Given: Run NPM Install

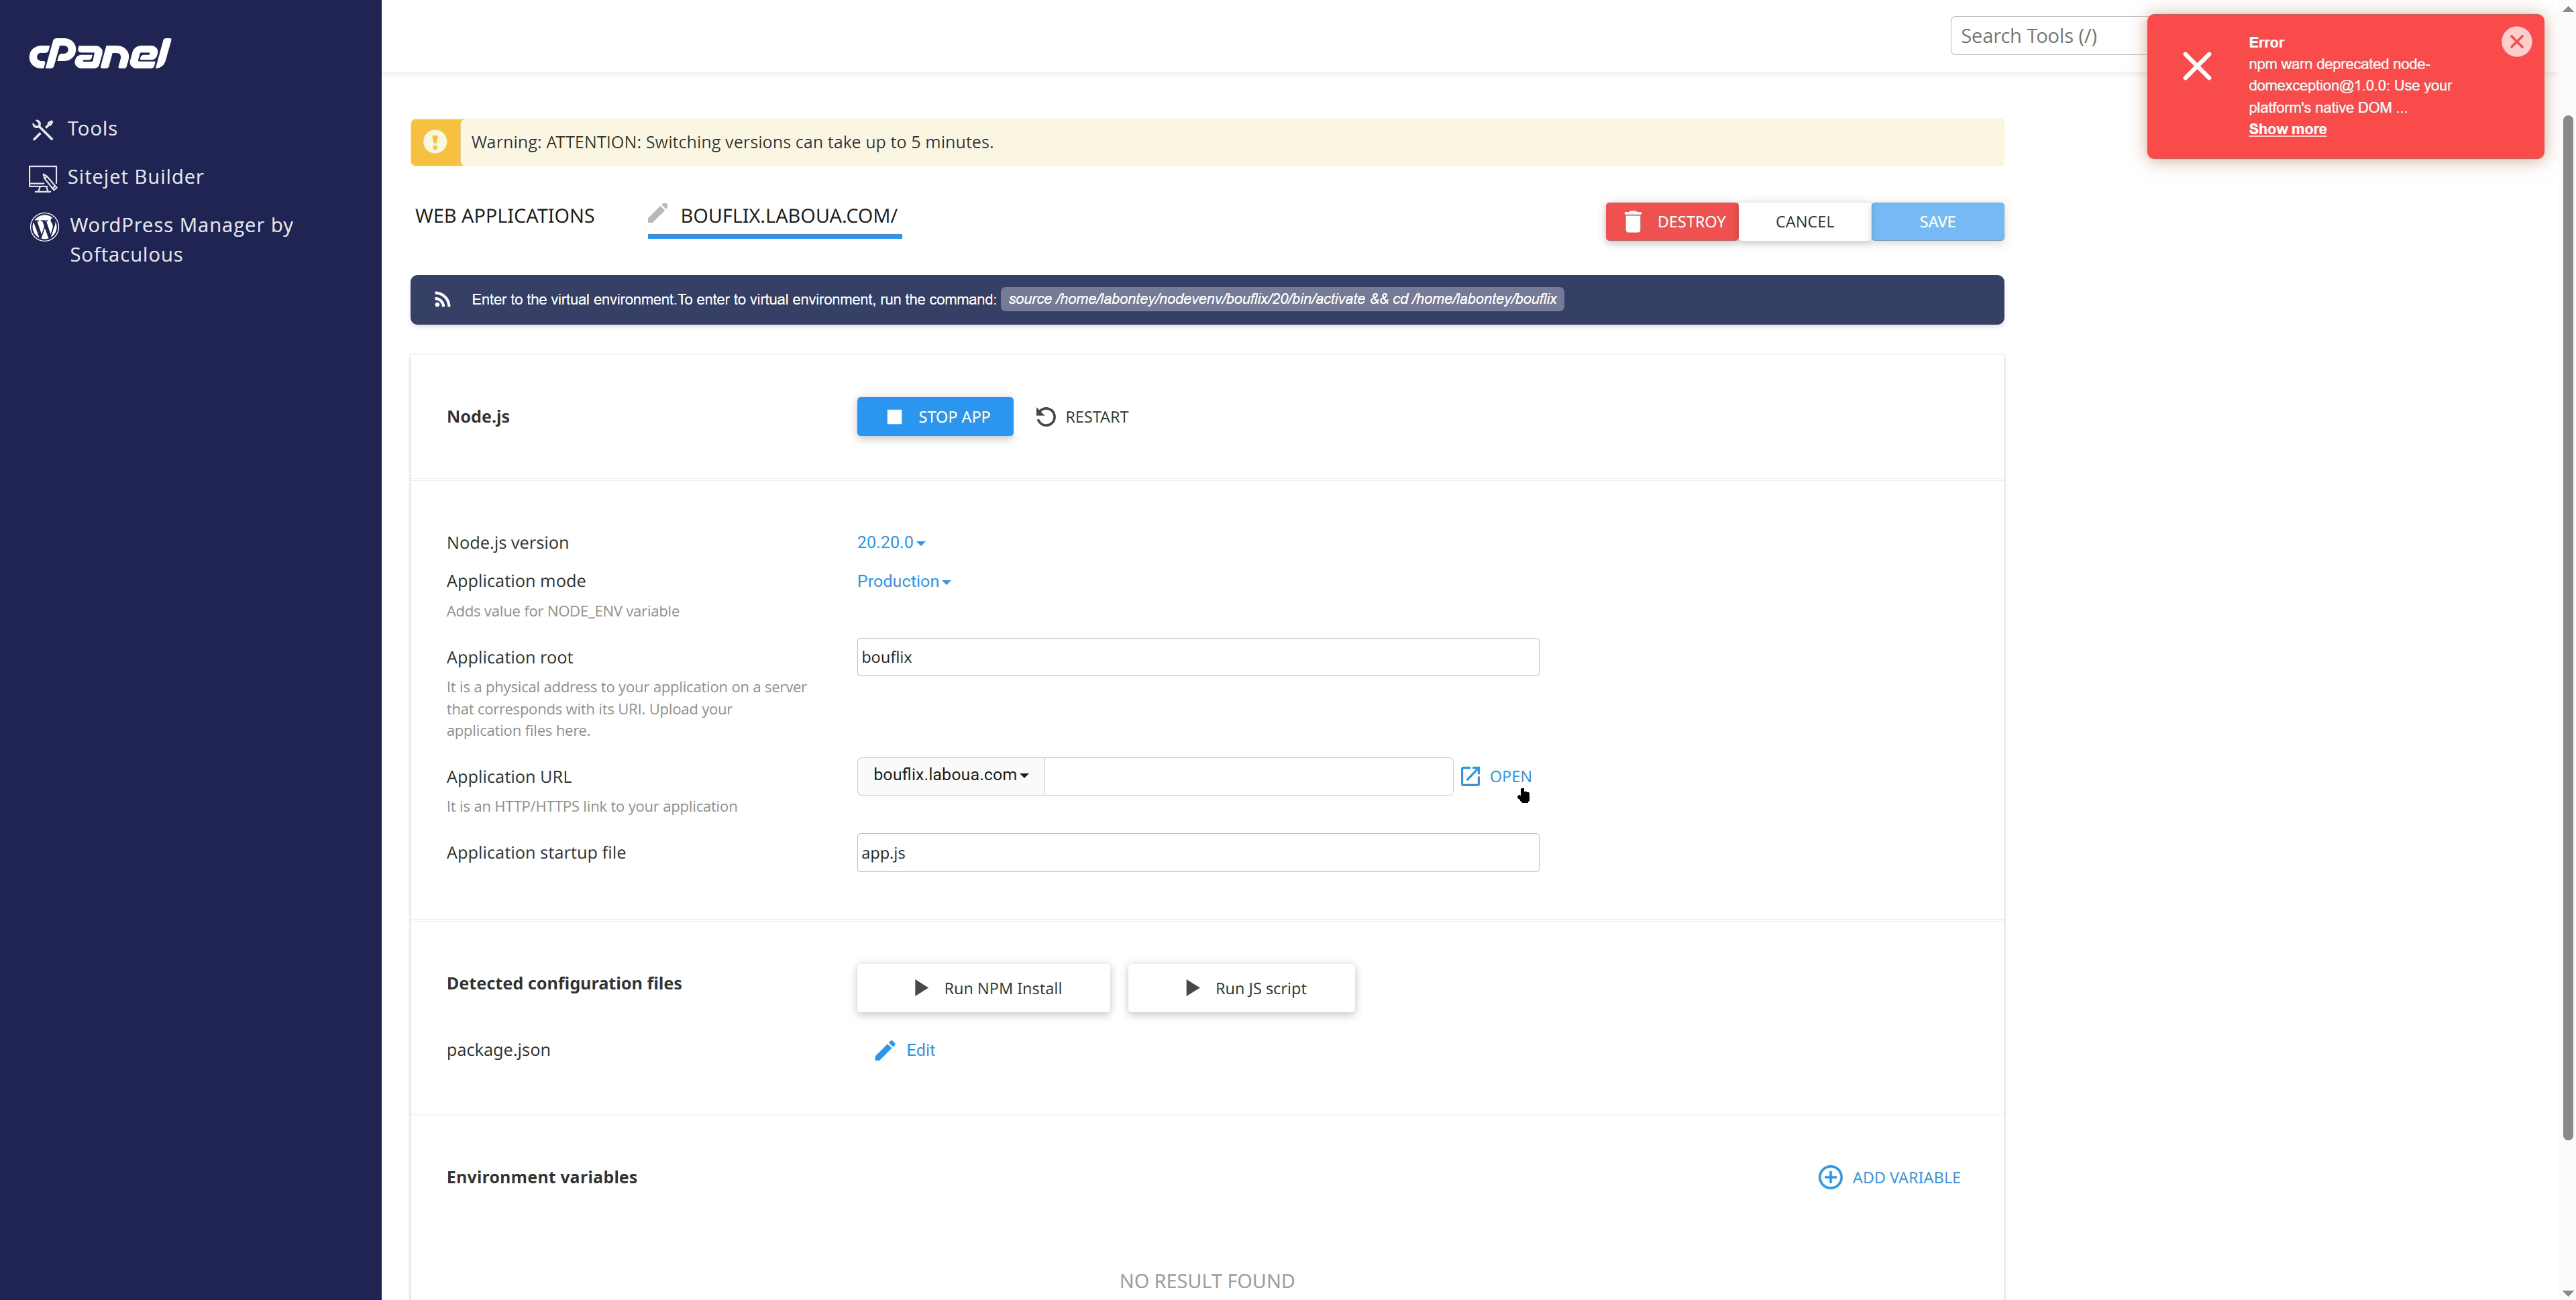Looking at the screenshot, I should 983,988.
